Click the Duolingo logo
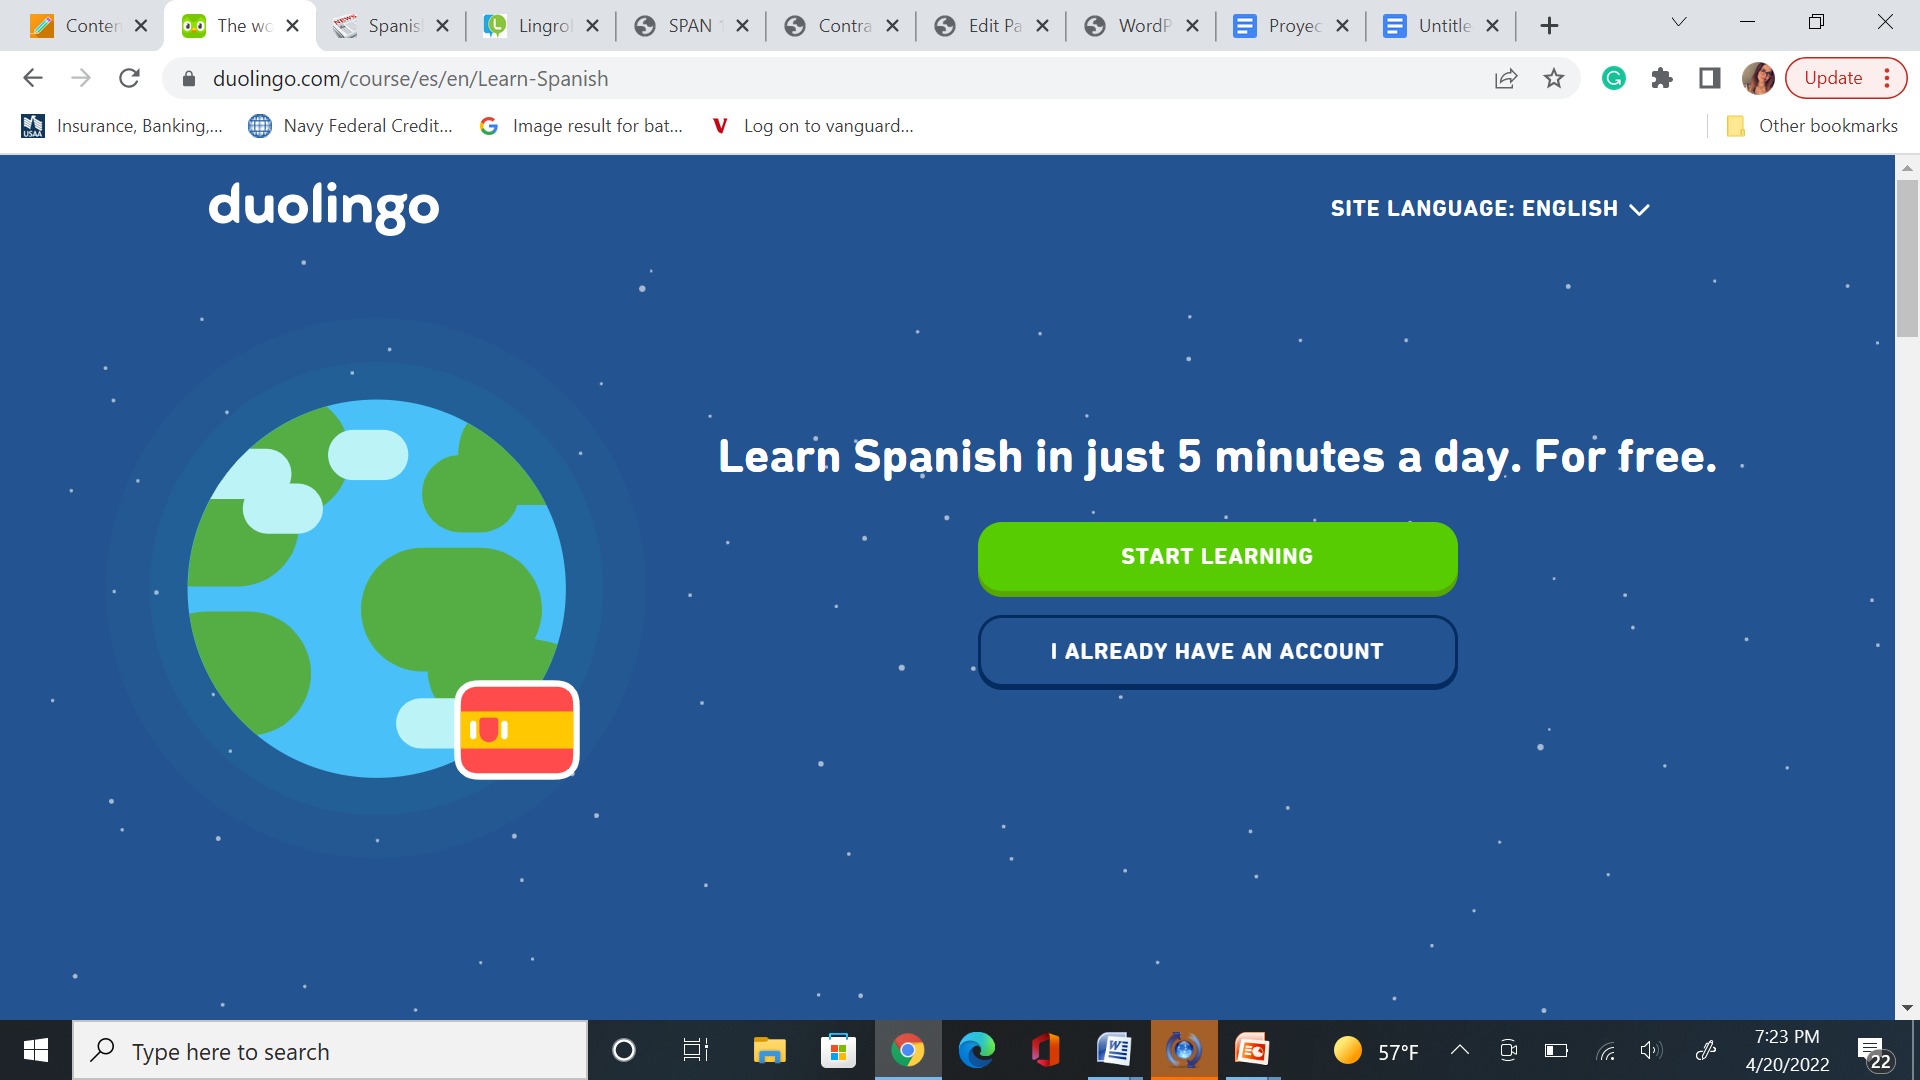Image resolution: width=1920 pixels, height=1080 pixels. pos(324,208)
